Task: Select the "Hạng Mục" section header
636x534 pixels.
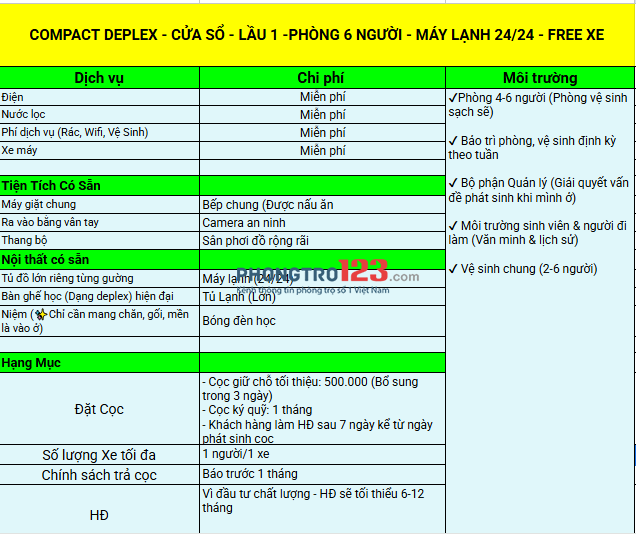Action: [35, 361]
